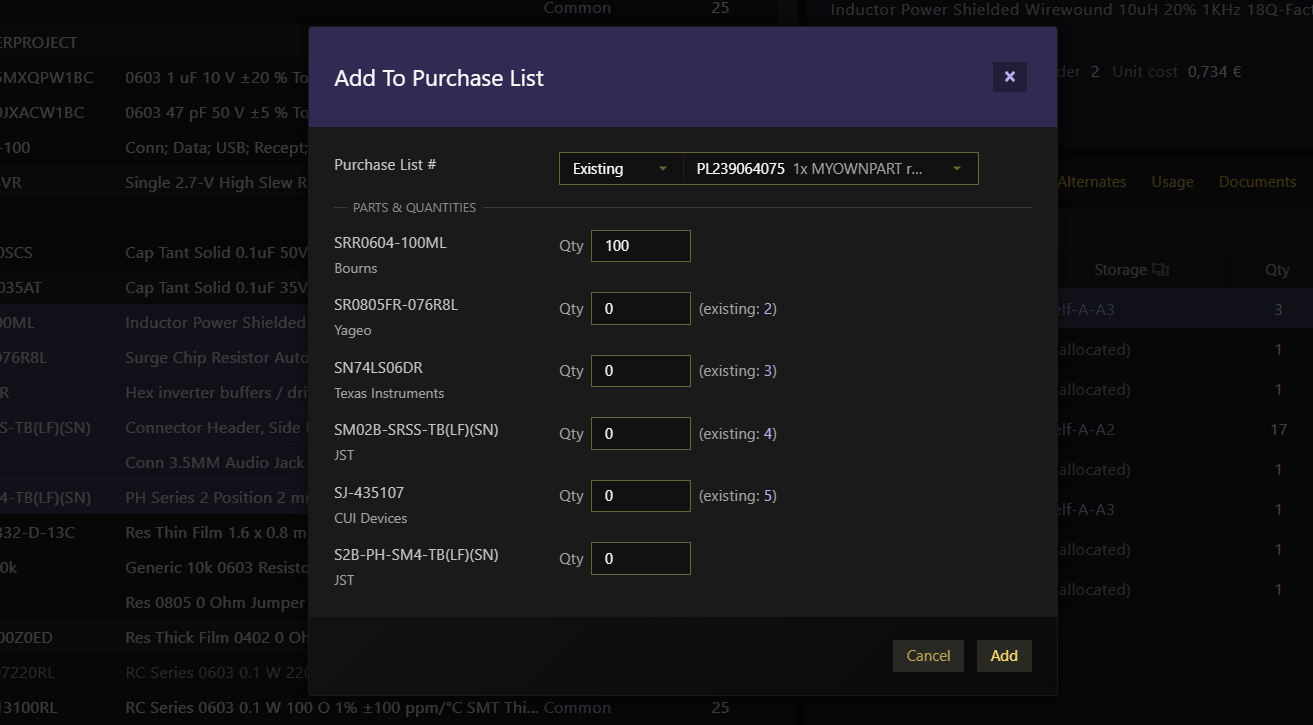This screenshot has height=725, width=1313.
Task: Select the 'Cap Tant Solid 0.1uF 50V' row
Action: pos(154,252)
